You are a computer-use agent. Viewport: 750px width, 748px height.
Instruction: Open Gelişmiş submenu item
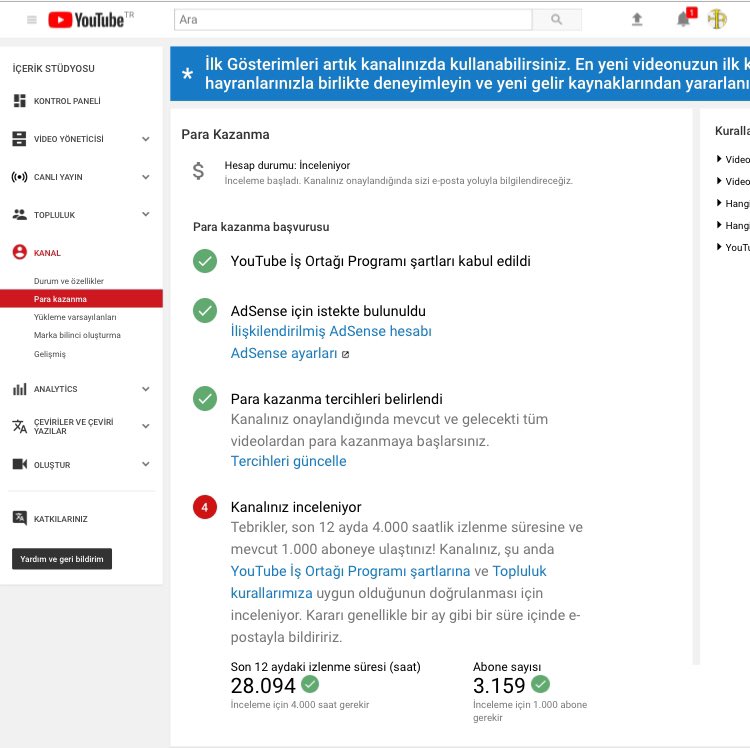50,354
